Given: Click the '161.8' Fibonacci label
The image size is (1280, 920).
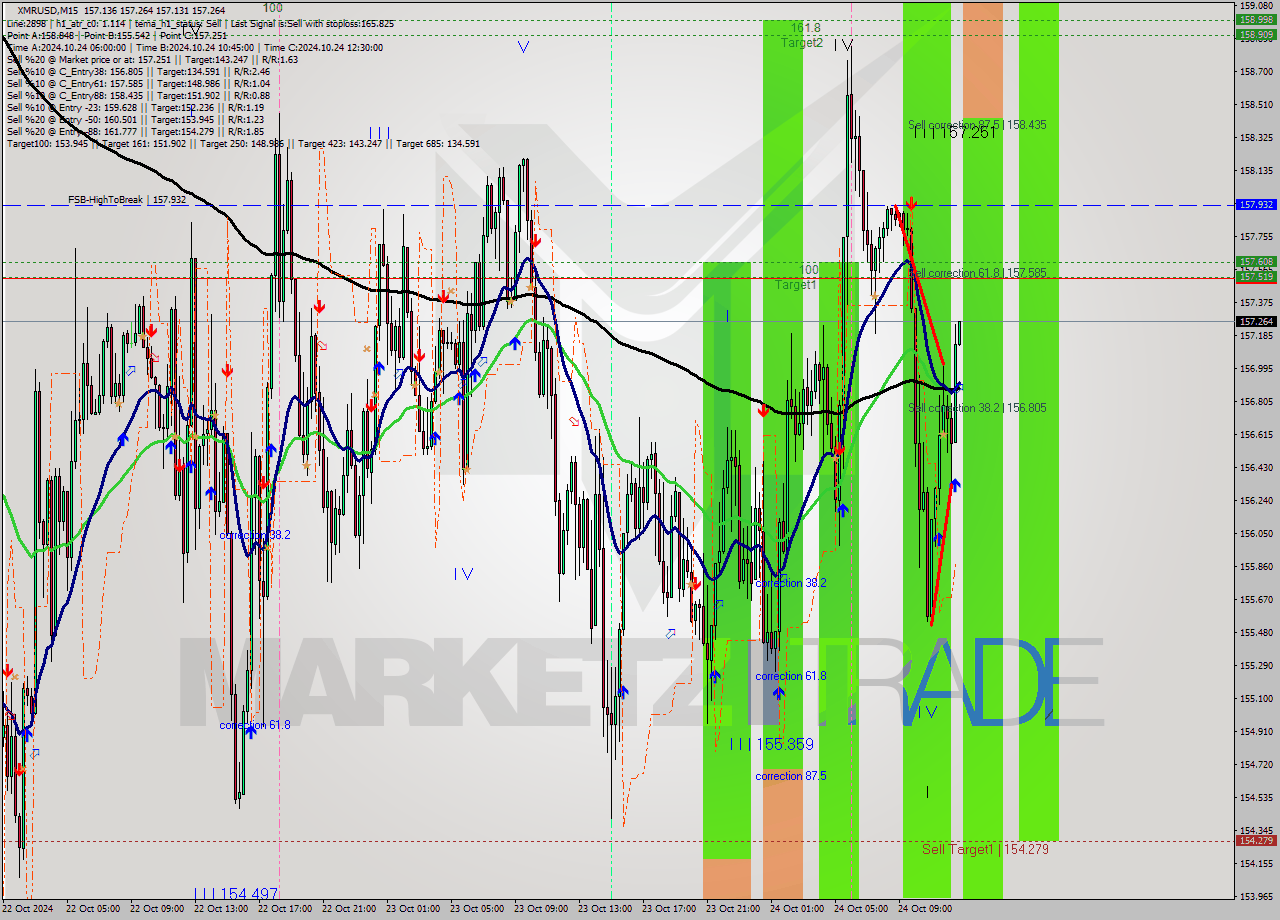Looking at the screenshot, I should coord(805,28).
